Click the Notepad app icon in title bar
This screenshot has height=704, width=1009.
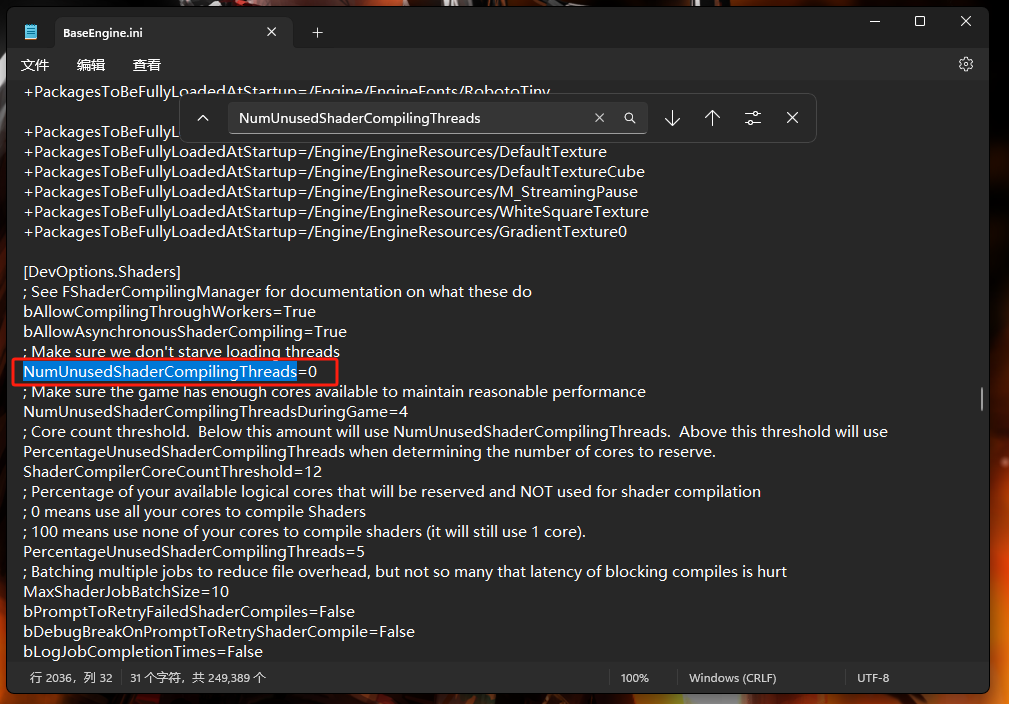pyautogui.click(x=31, y=32)
